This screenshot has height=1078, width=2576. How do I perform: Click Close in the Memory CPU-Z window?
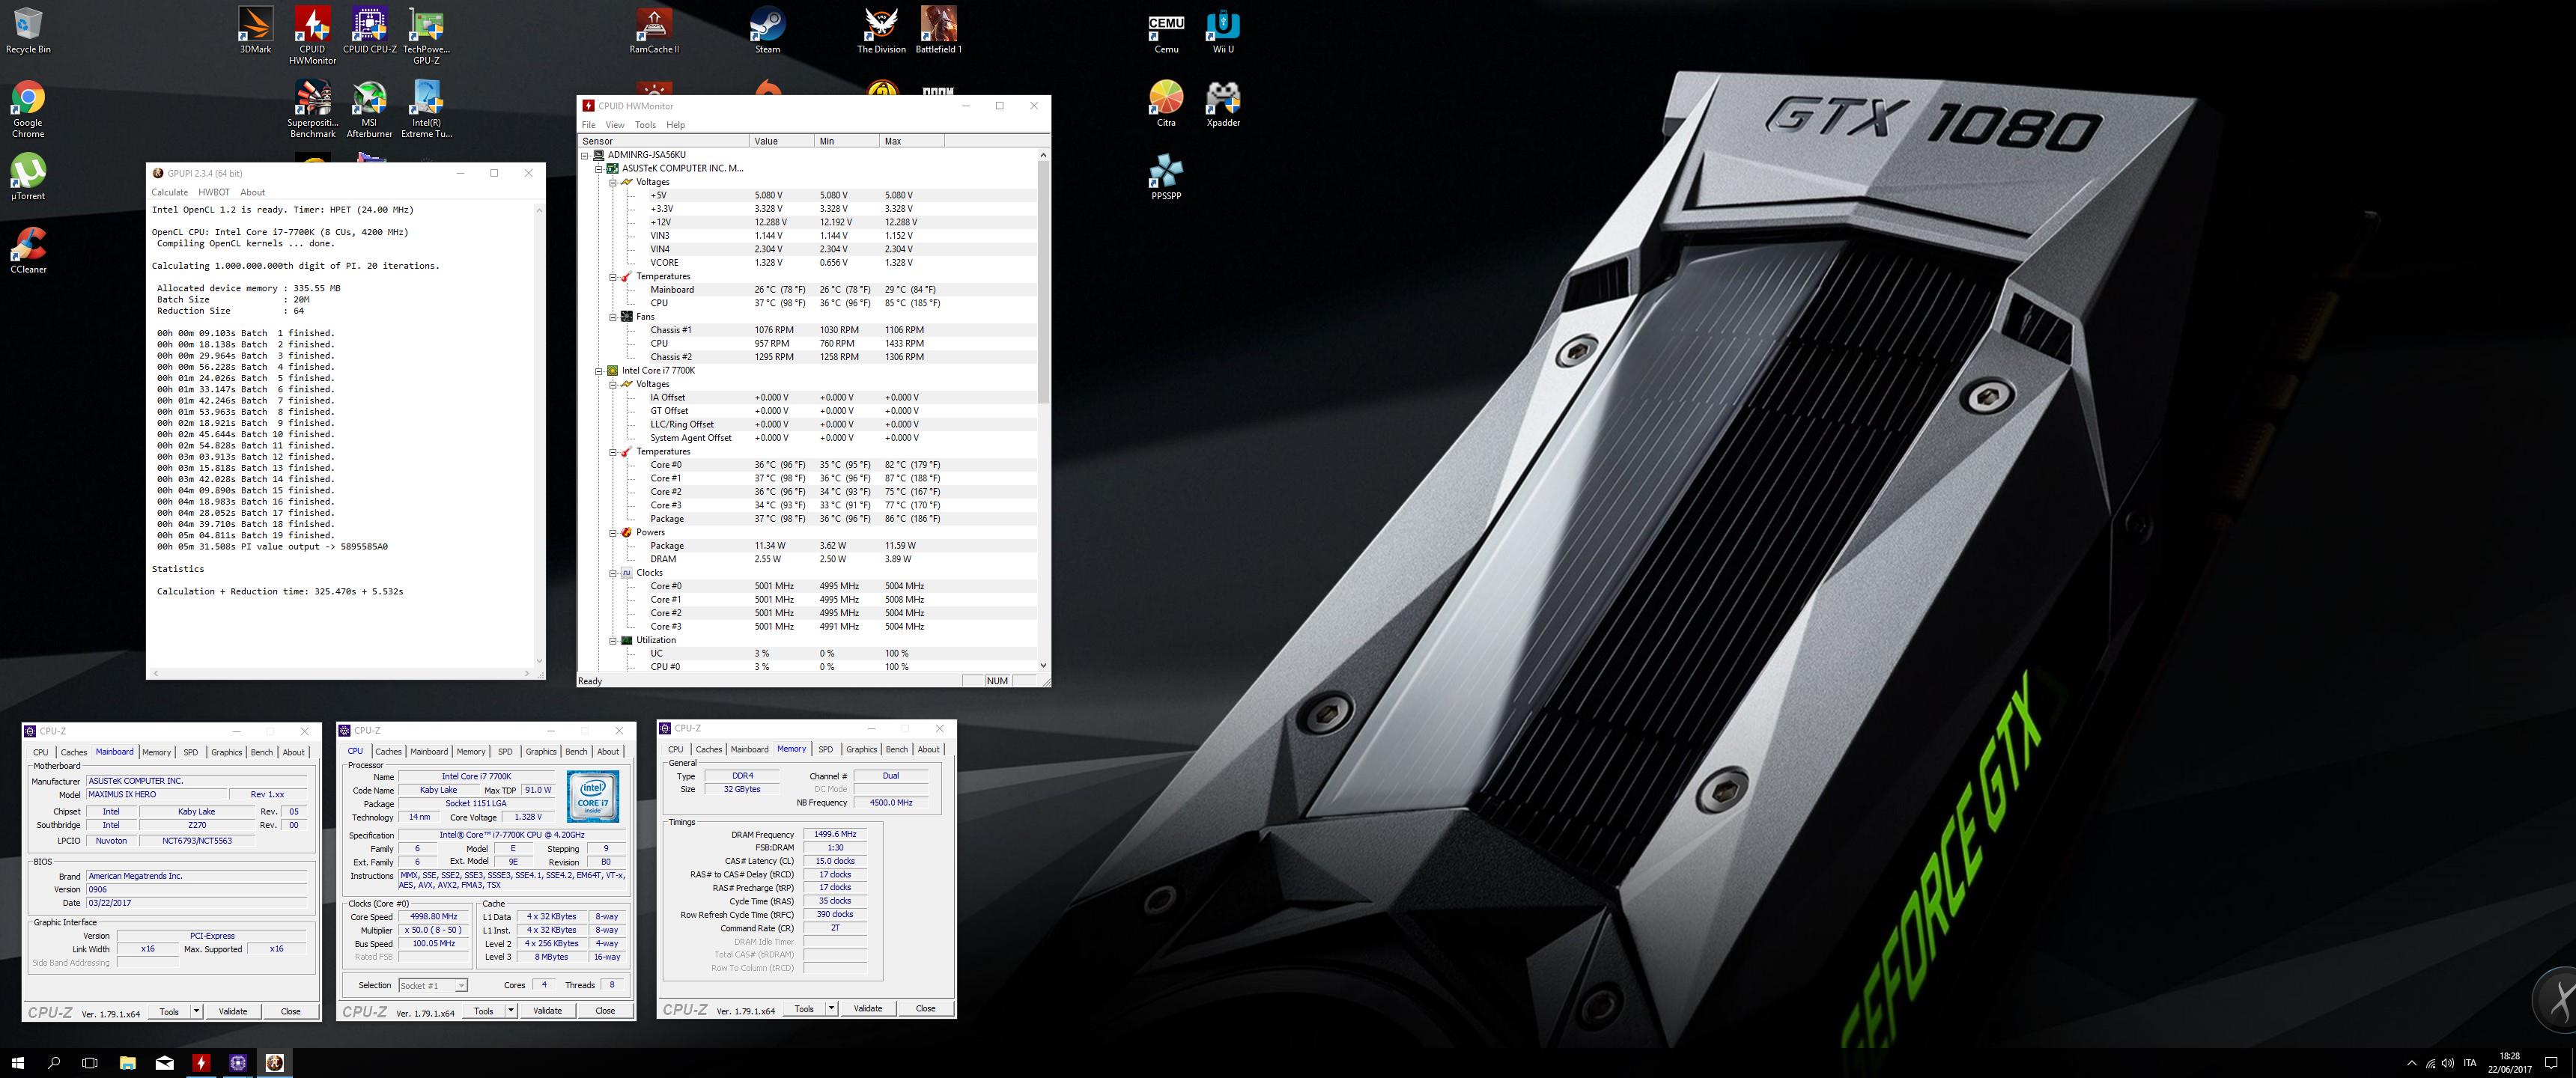pyautogui.click(x=926, y=1008)
